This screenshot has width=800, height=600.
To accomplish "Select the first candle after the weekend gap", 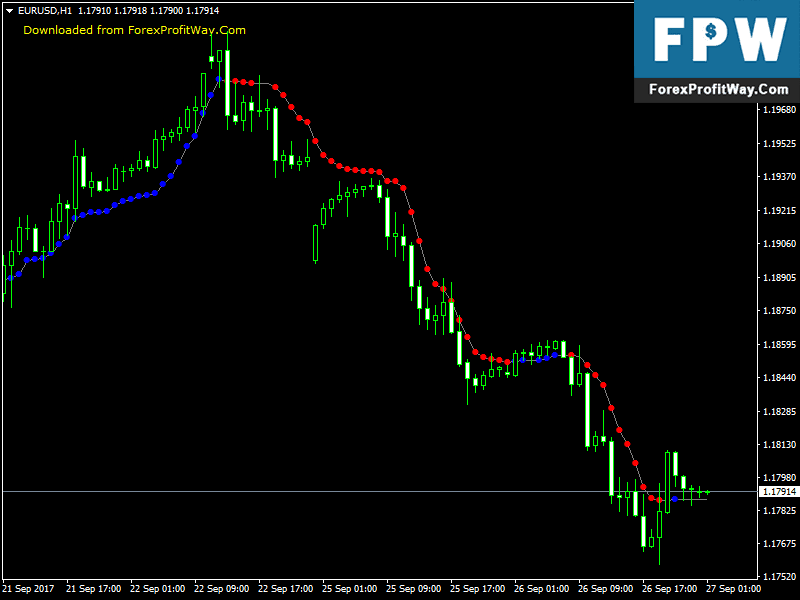I will pyautogui.click(x=315, y=243).
